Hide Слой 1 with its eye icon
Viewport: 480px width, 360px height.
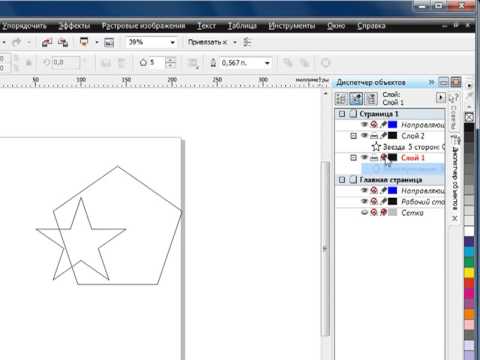pos(364,157)
